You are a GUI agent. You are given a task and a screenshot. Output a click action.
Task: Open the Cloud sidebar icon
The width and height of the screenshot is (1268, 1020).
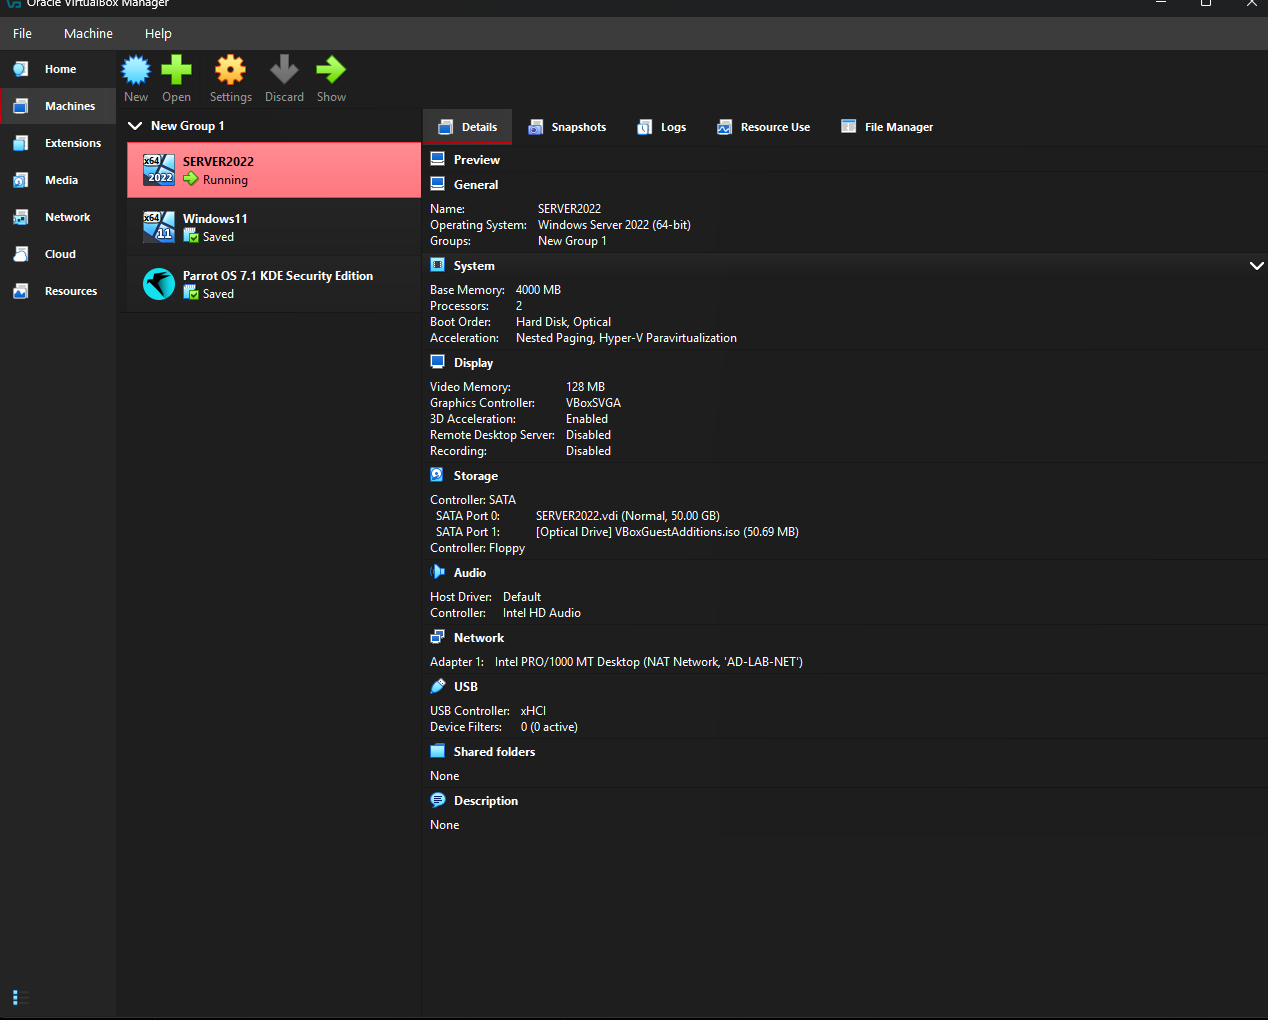pos(21,254)
